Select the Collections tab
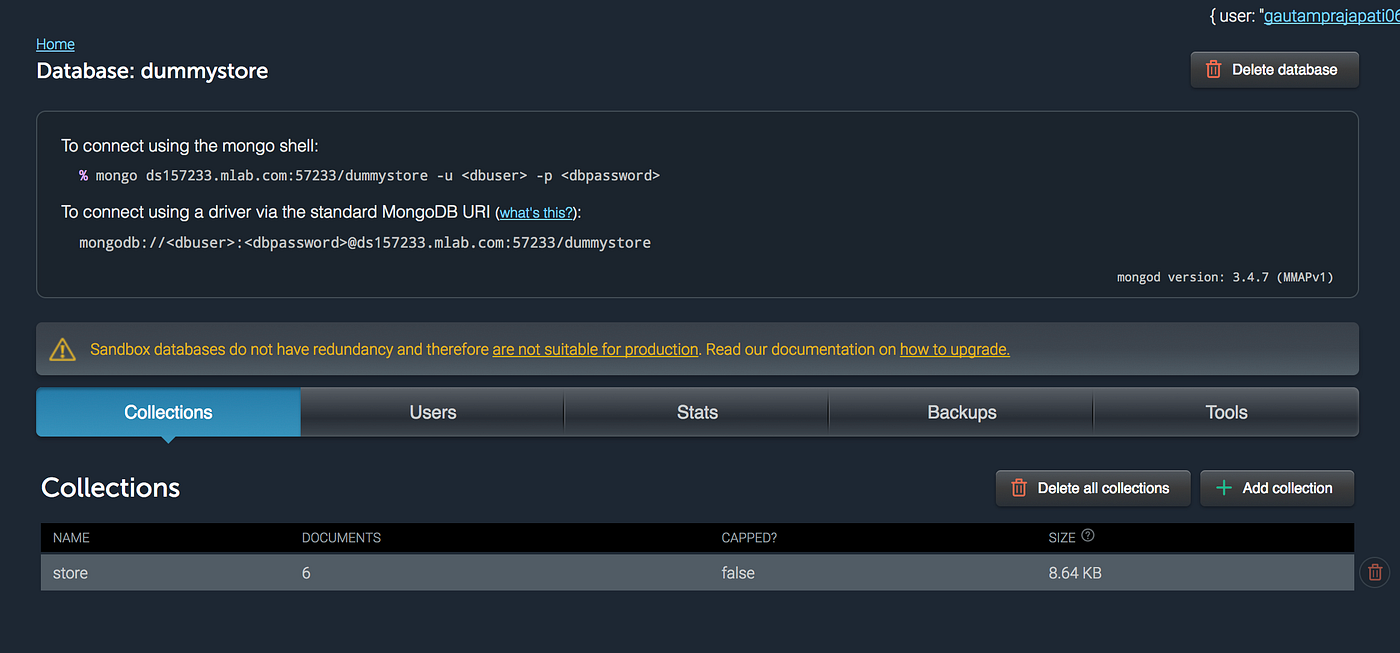 (x=168, y=412)
